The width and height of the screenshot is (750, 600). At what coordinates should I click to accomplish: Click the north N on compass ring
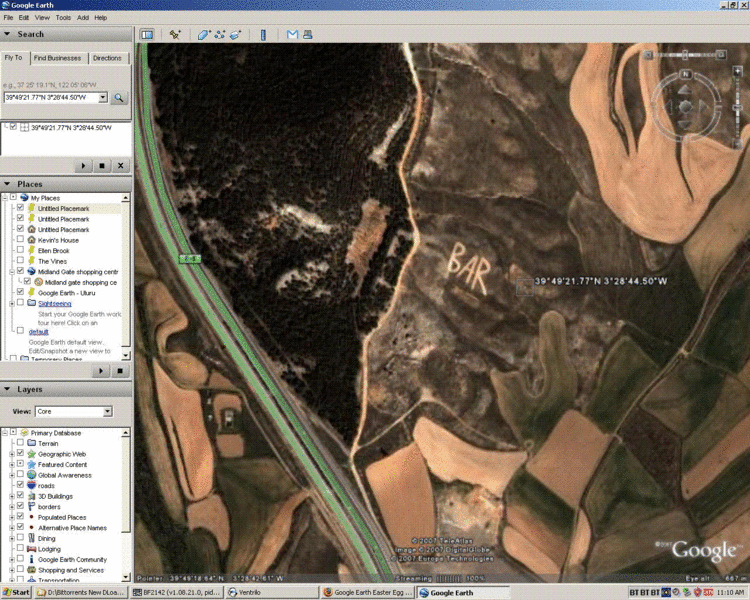pyautogui.click(x=685, y=74)
